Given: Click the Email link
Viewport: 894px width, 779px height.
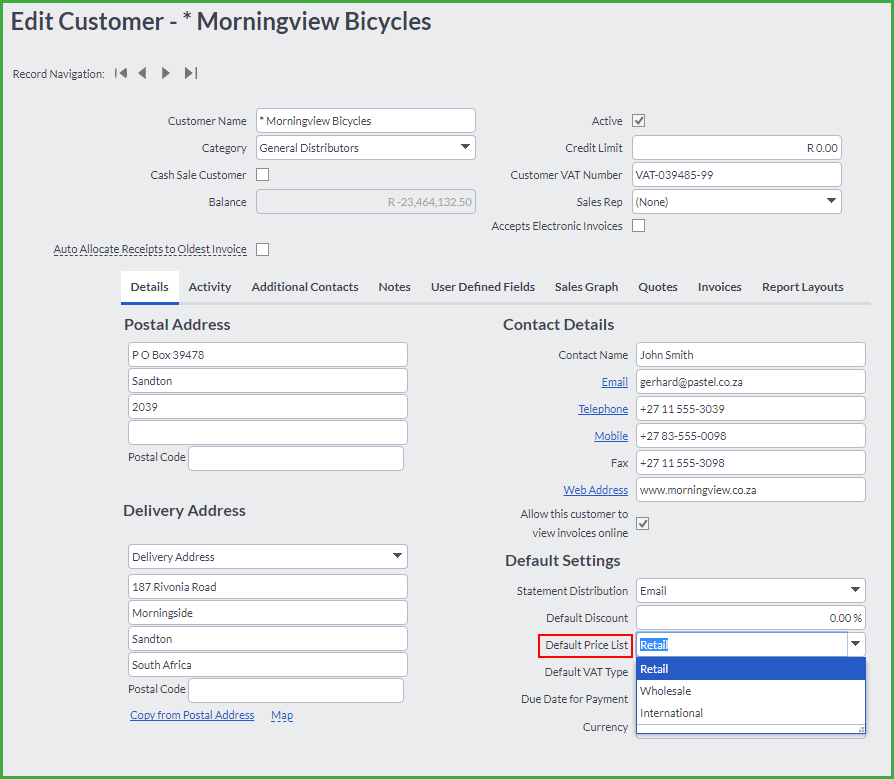Looking at the screenshot, I should click(615, 382).
